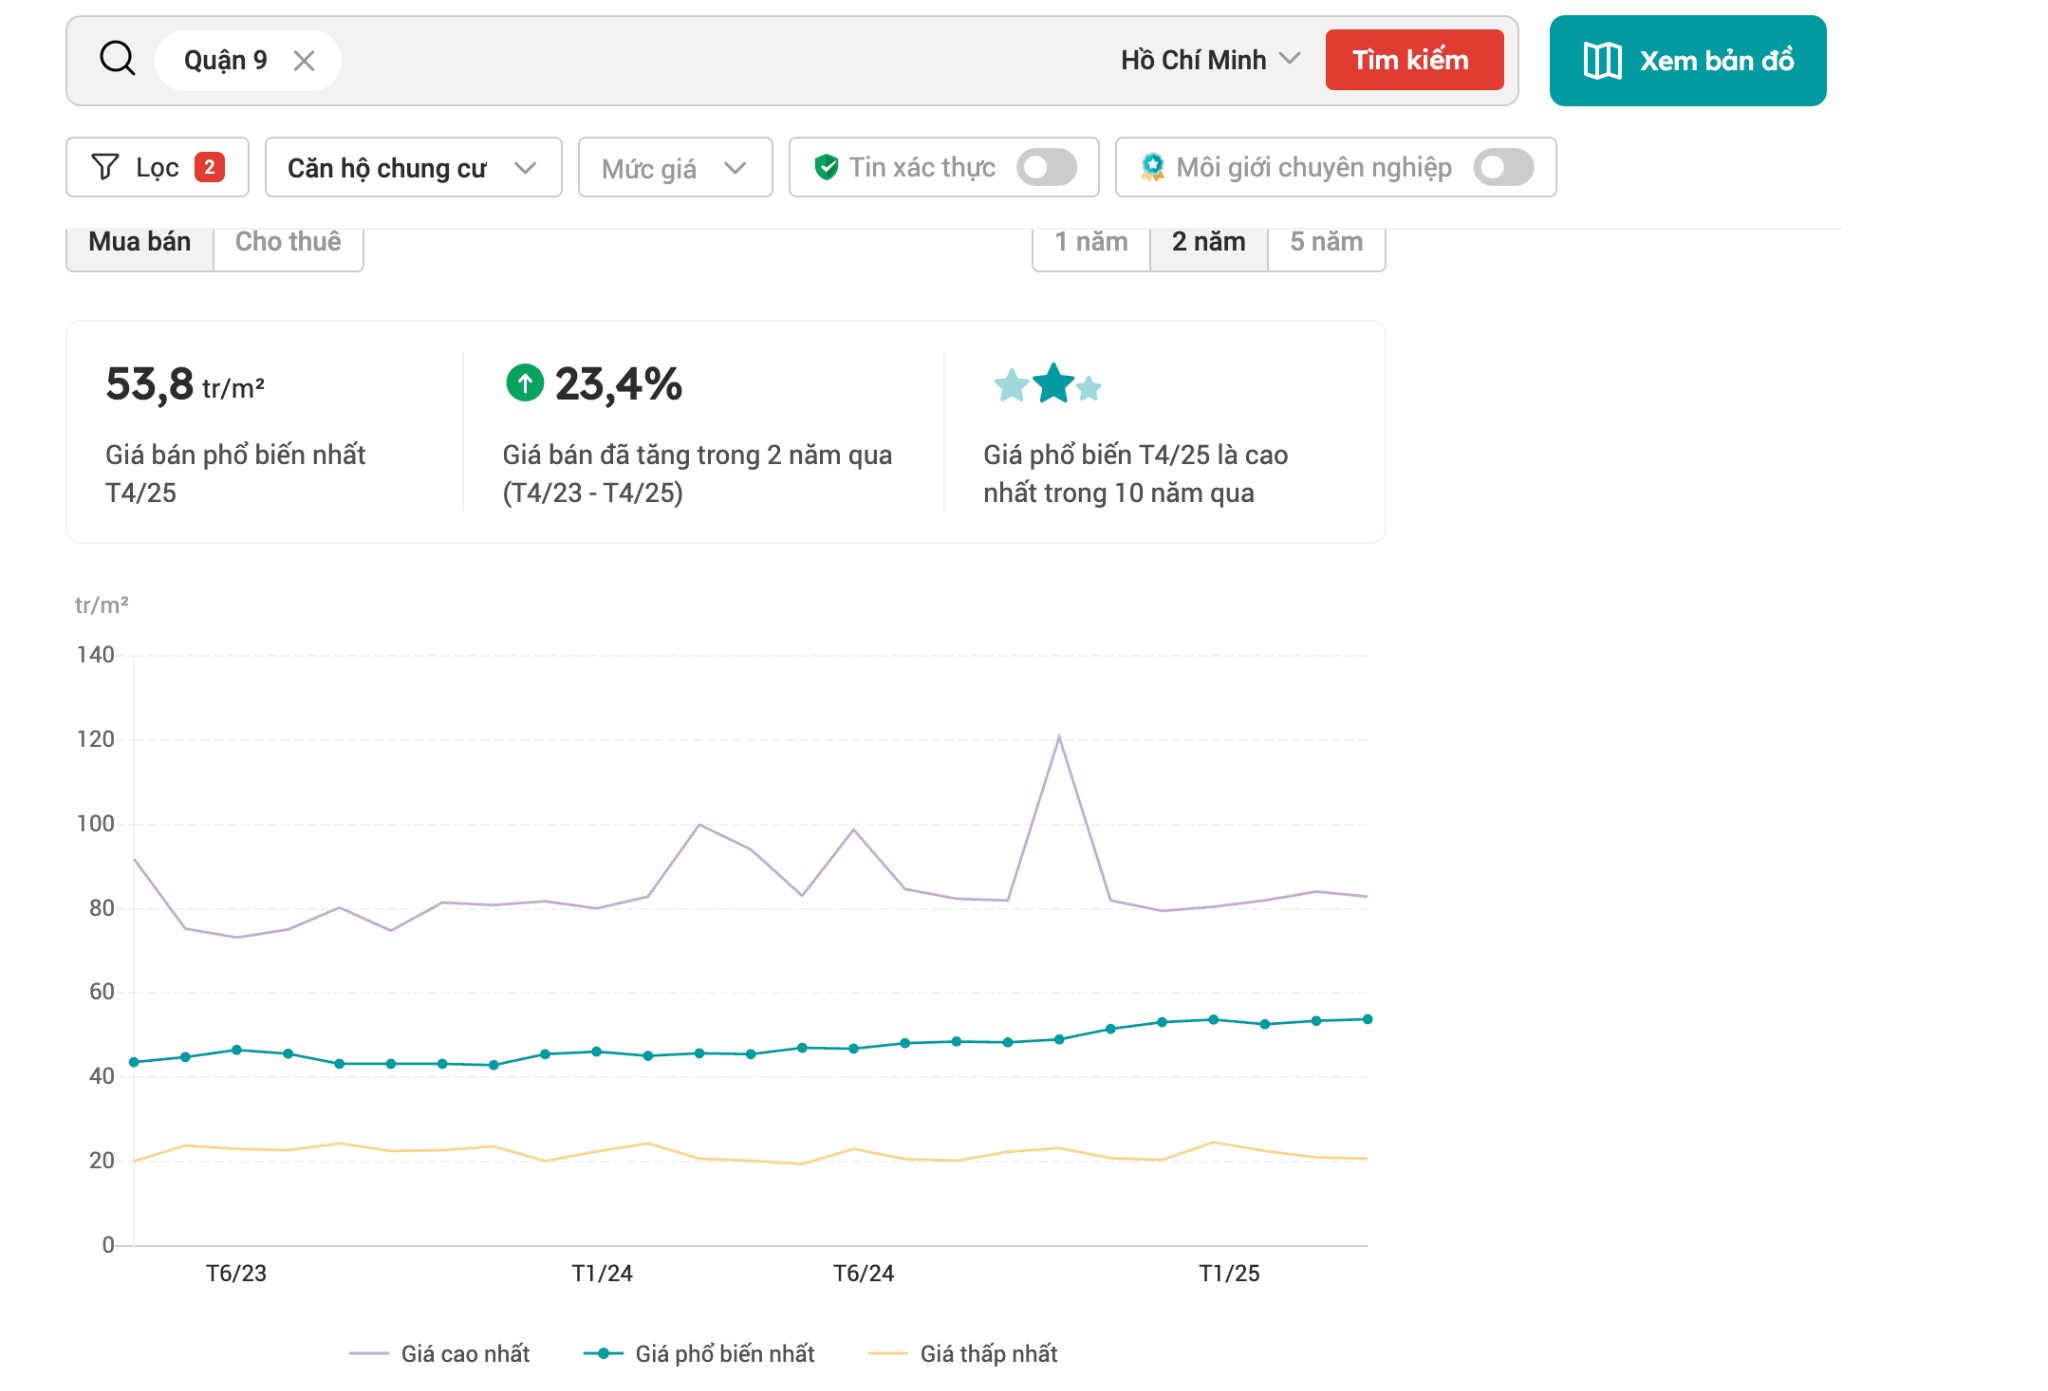This screenshot has height=1391, width=2048.
Task: Click the green verified shield icon
Action: (x=826, y=167)
